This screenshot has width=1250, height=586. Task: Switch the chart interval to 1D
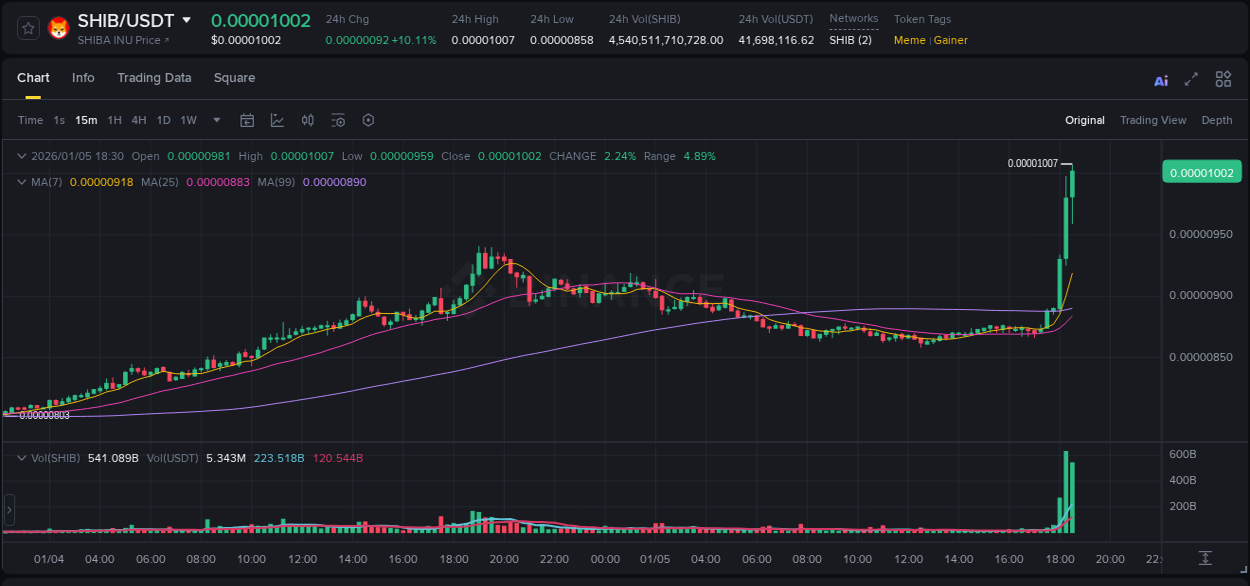click(x=163, y=120)
